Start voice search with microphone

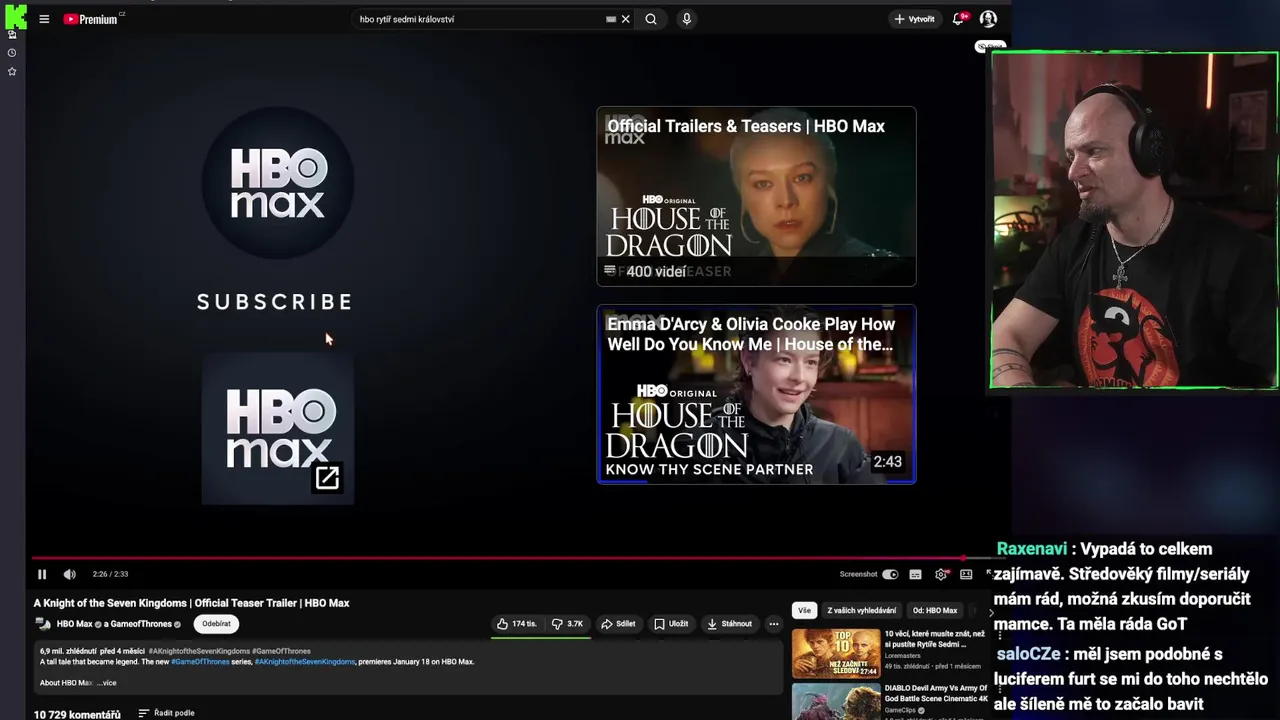click(686, 19)
